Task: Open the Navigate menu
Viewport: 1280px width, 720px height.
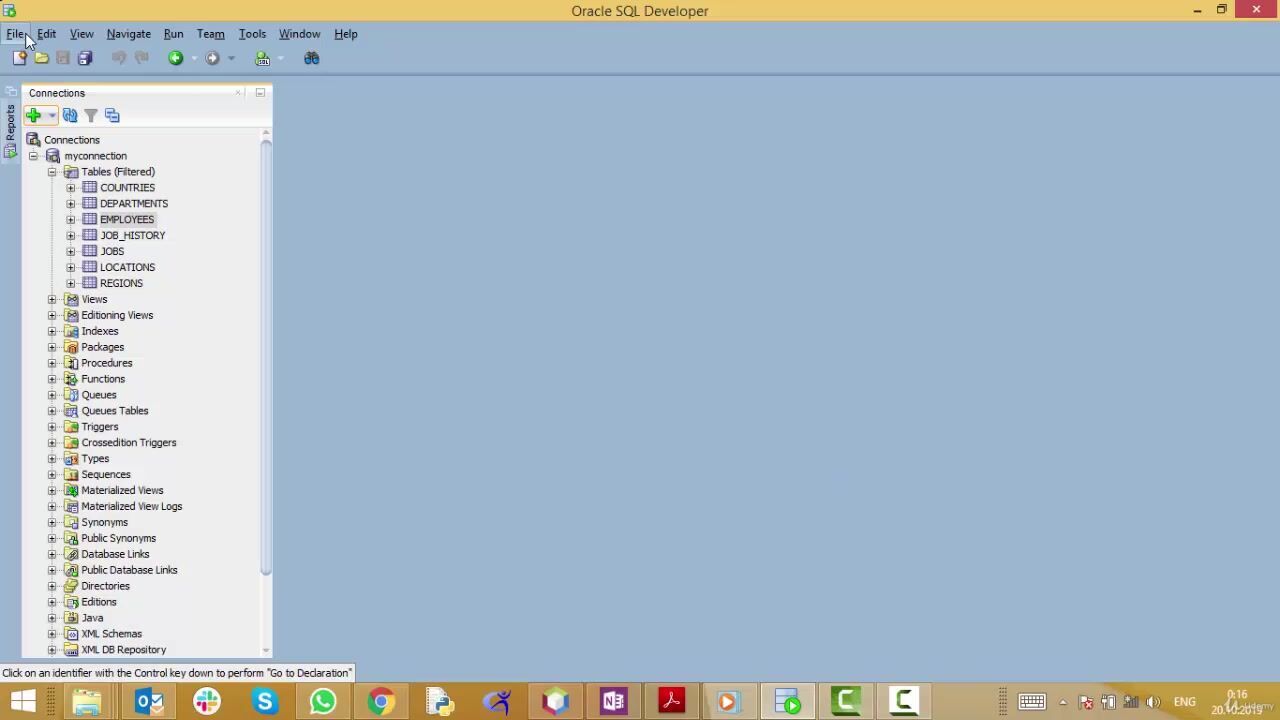Action: [129, 34]
